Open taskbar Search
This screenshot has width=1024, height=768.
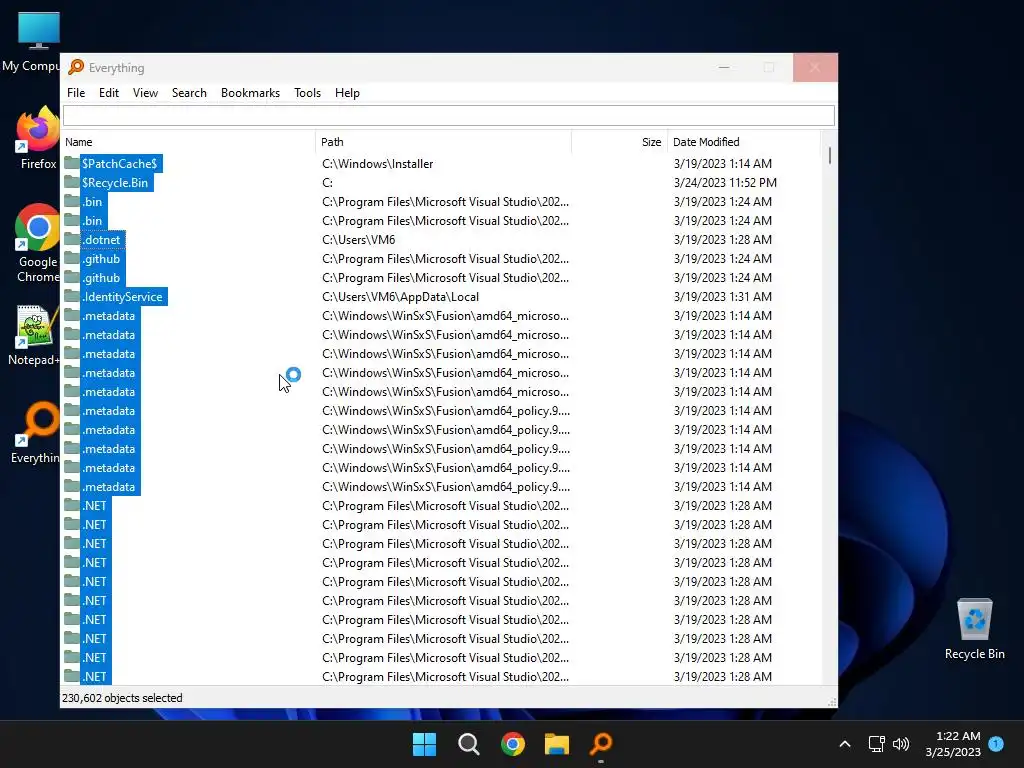click(469, 744)
